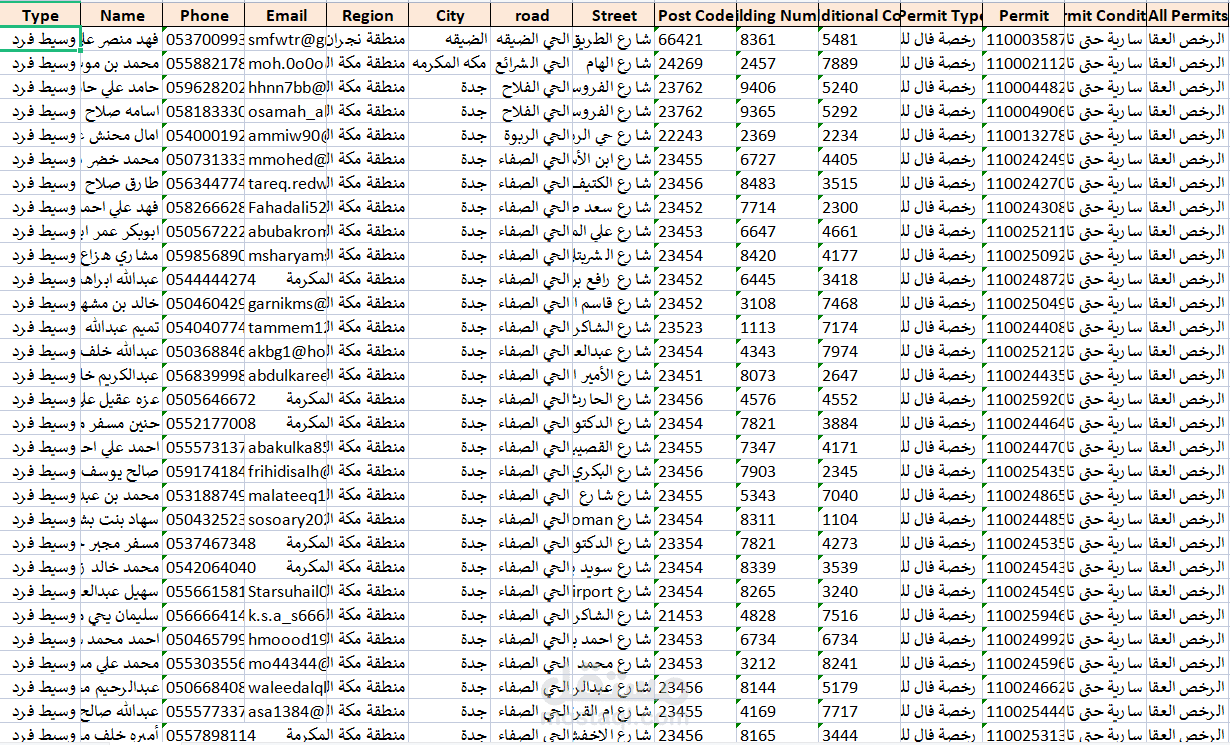Select post code cell 23523
Screen dimensions: 1230x745
[696, 327]
